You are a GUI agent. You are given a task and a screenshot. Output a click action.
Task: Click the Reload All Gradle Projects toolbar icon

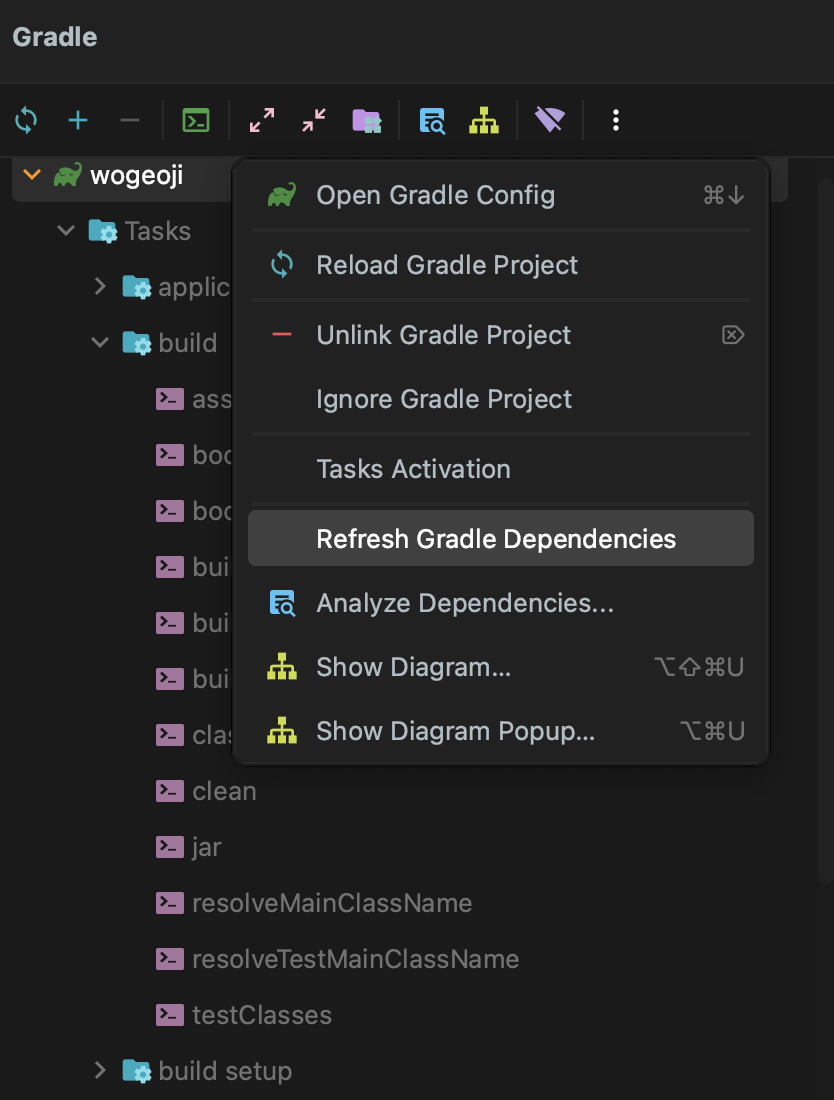click(x=26, y=120)
